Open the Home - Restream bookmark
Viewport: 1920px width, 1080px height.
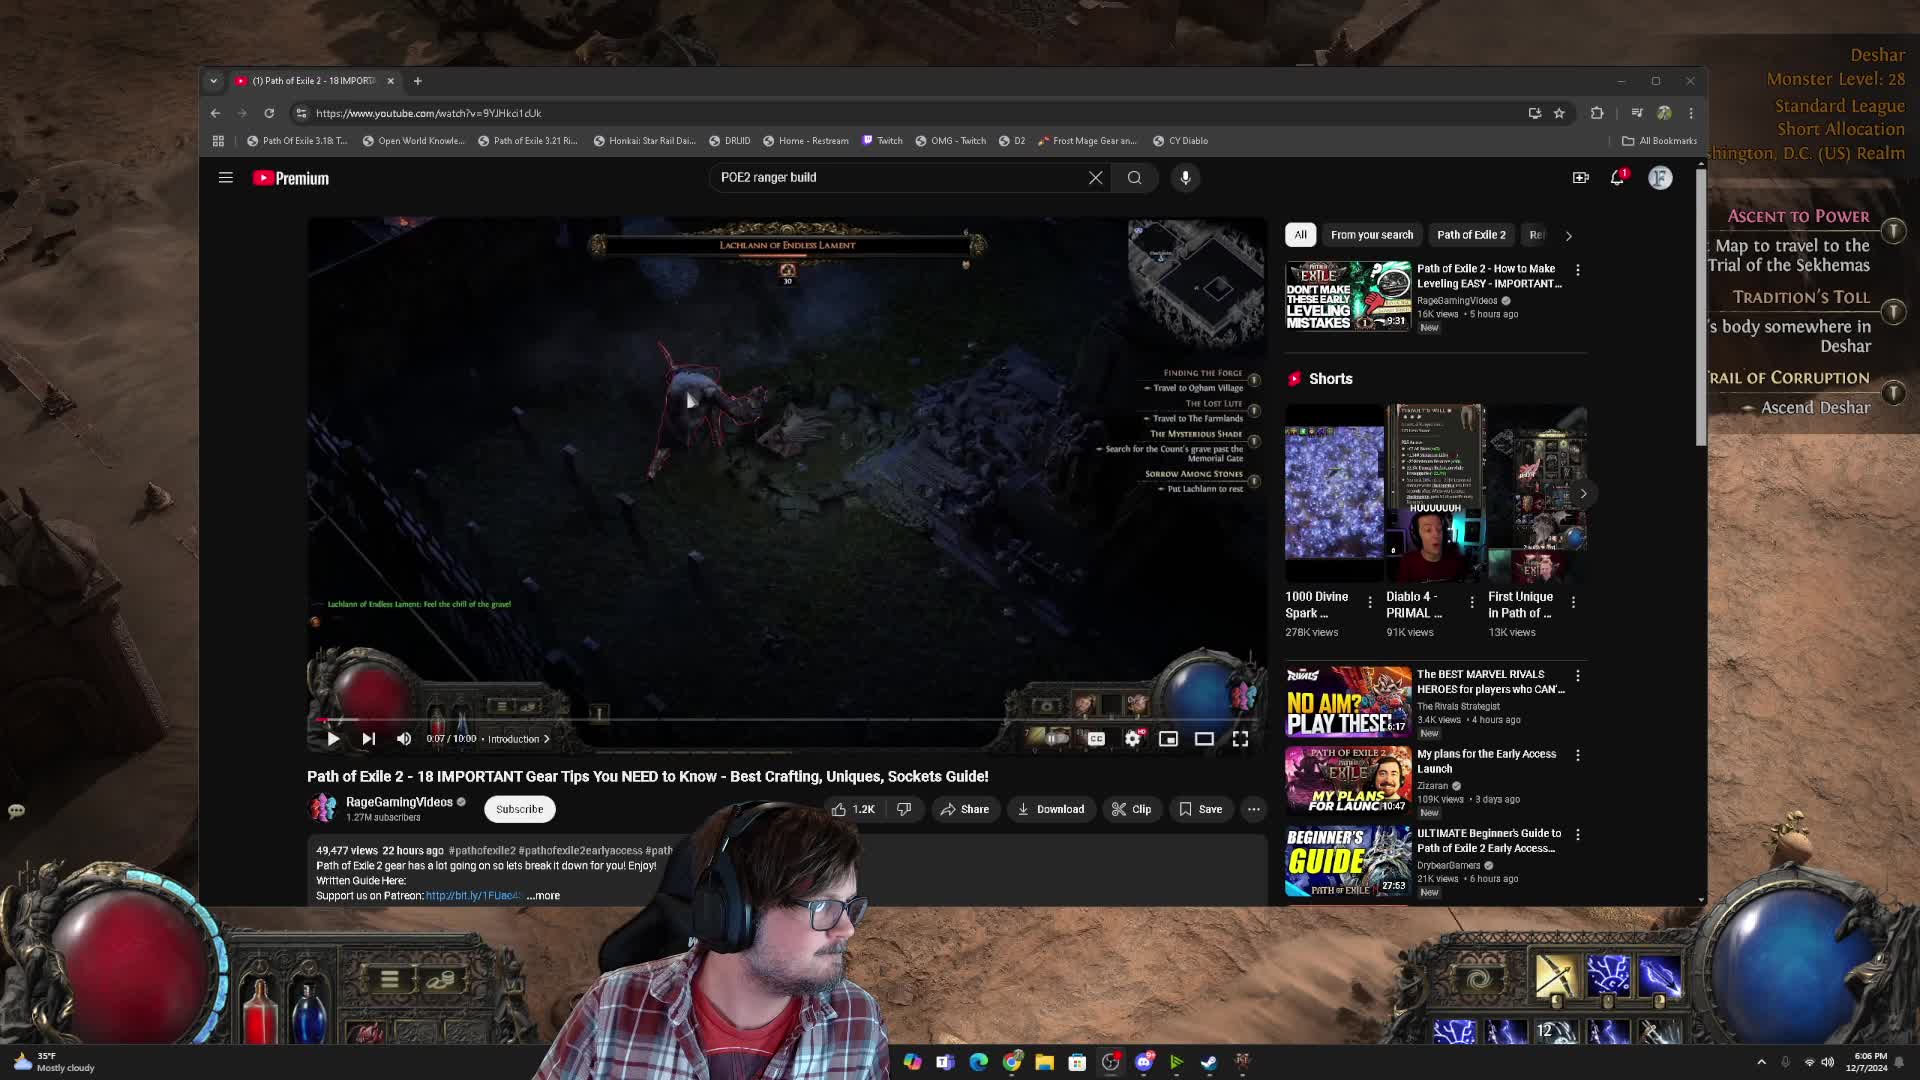click(x=806, y=141)
